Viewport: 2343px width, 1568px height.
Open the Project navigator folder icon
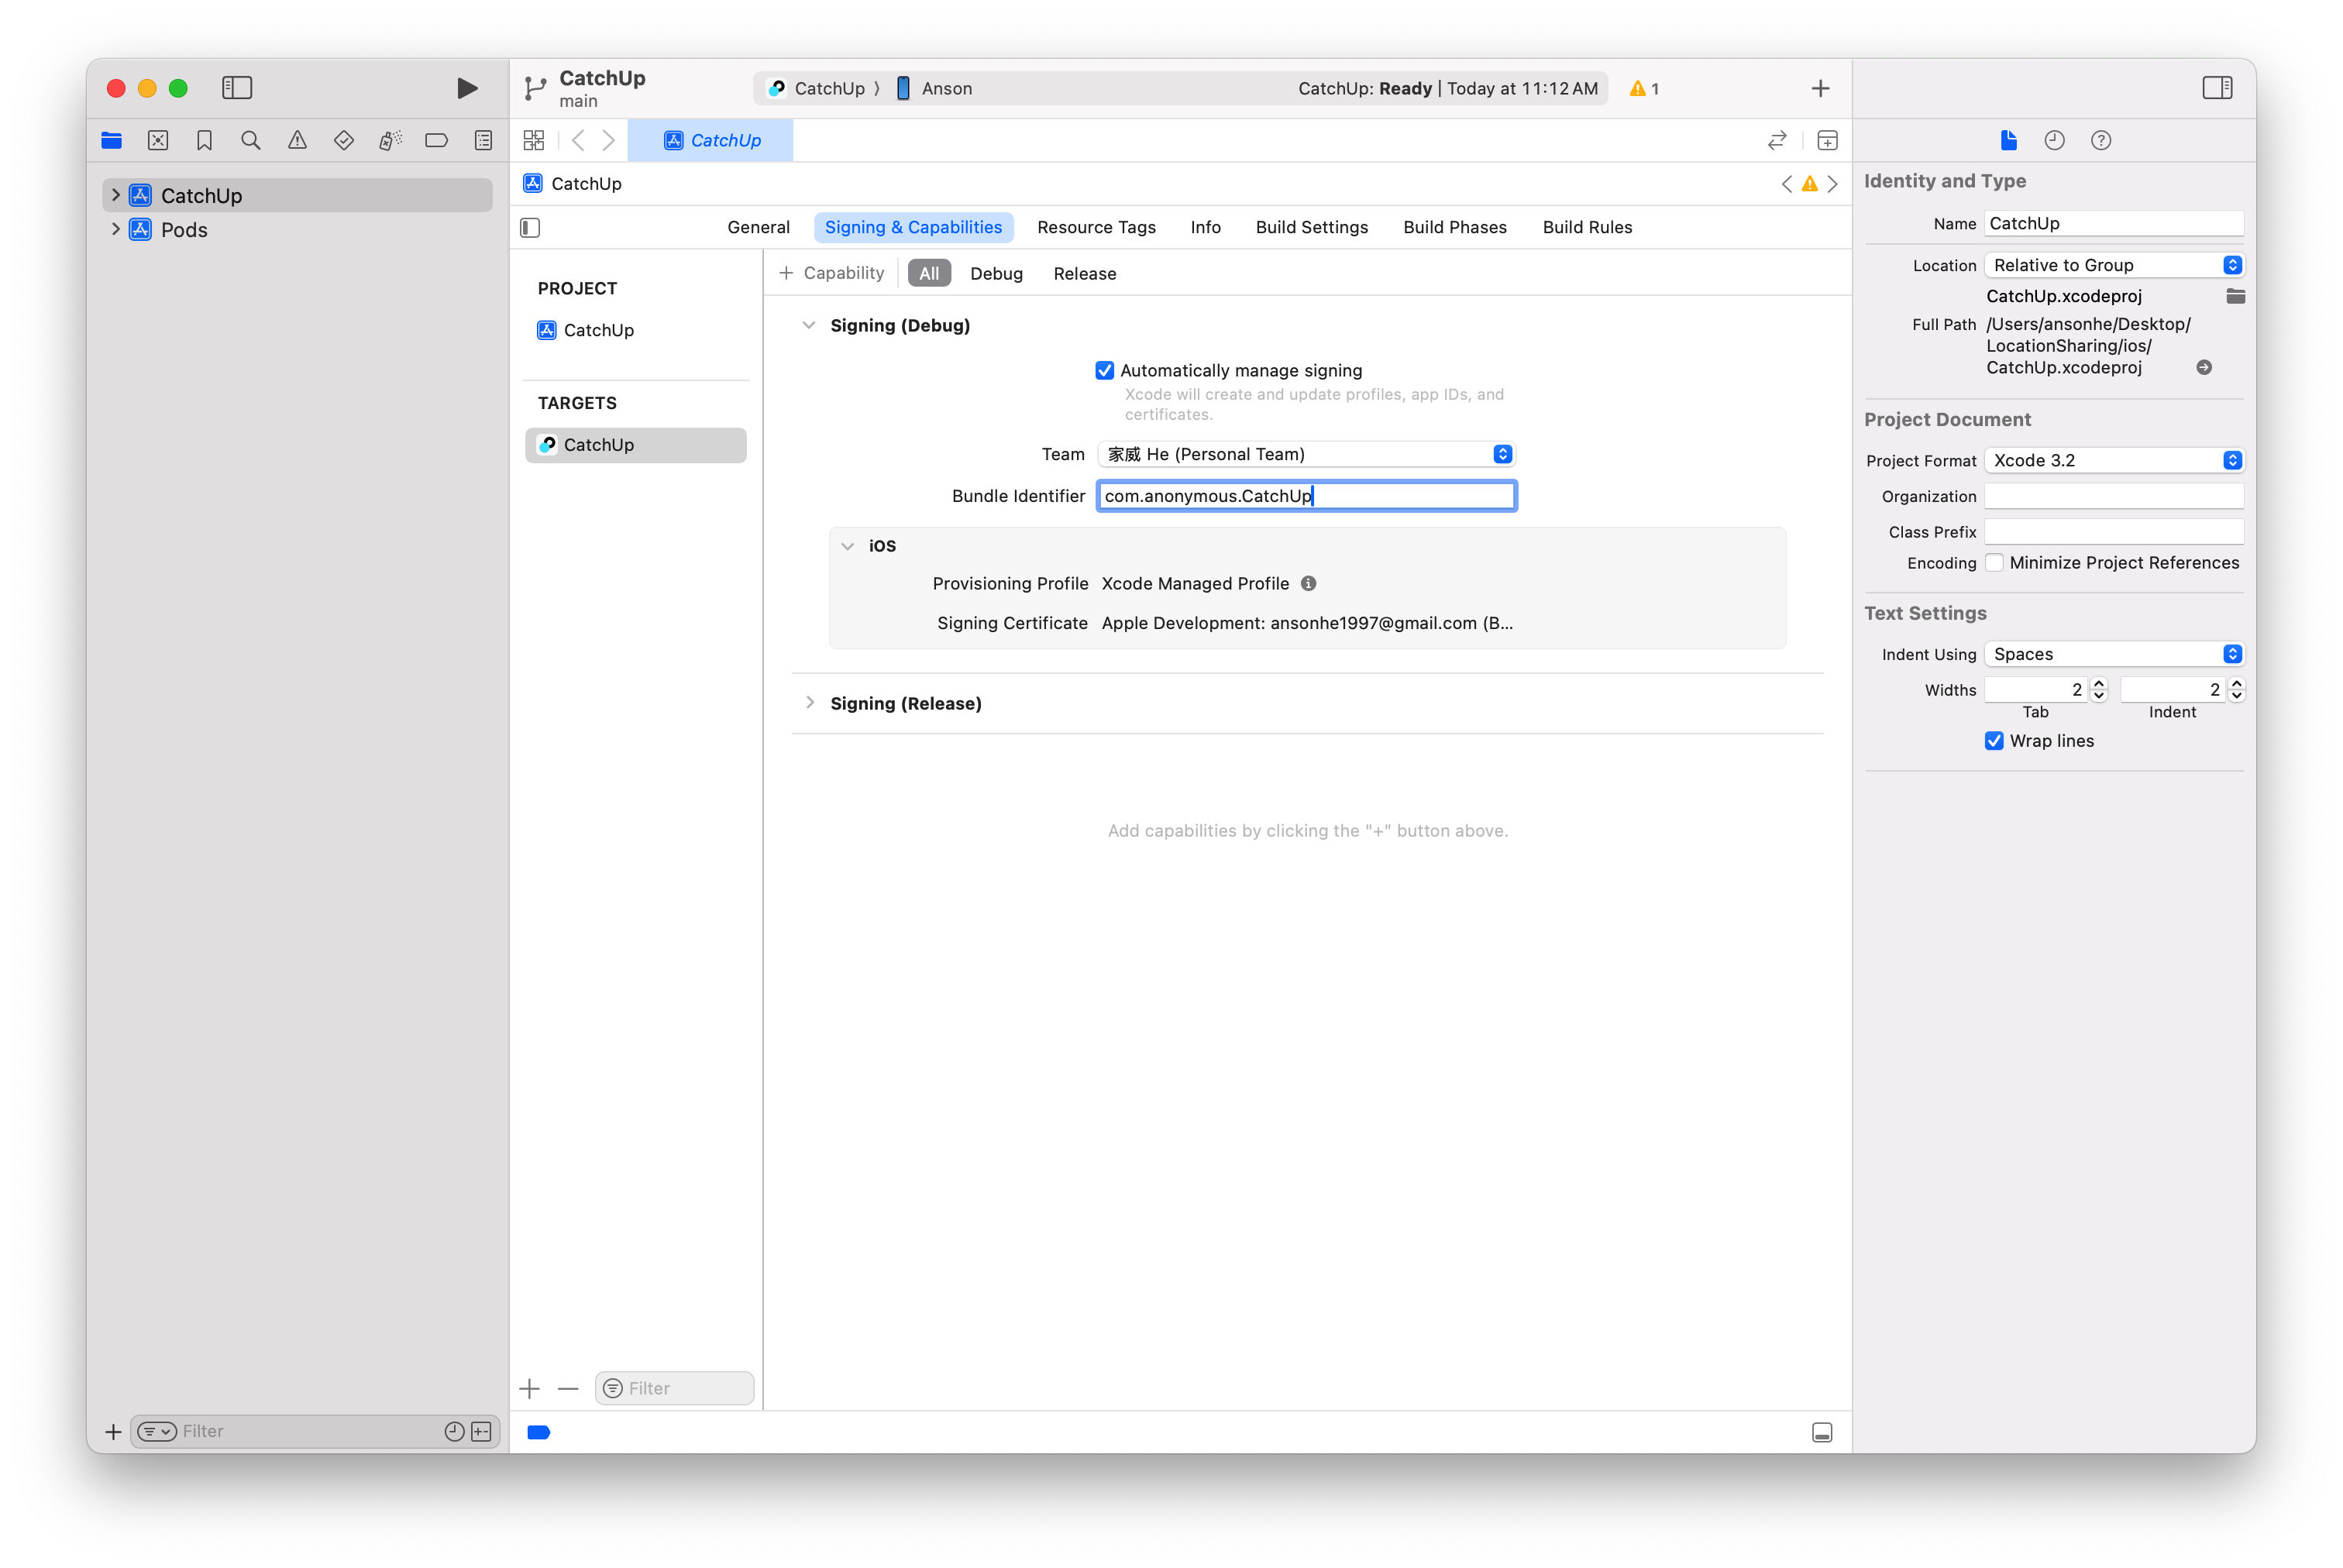[111, 140]
